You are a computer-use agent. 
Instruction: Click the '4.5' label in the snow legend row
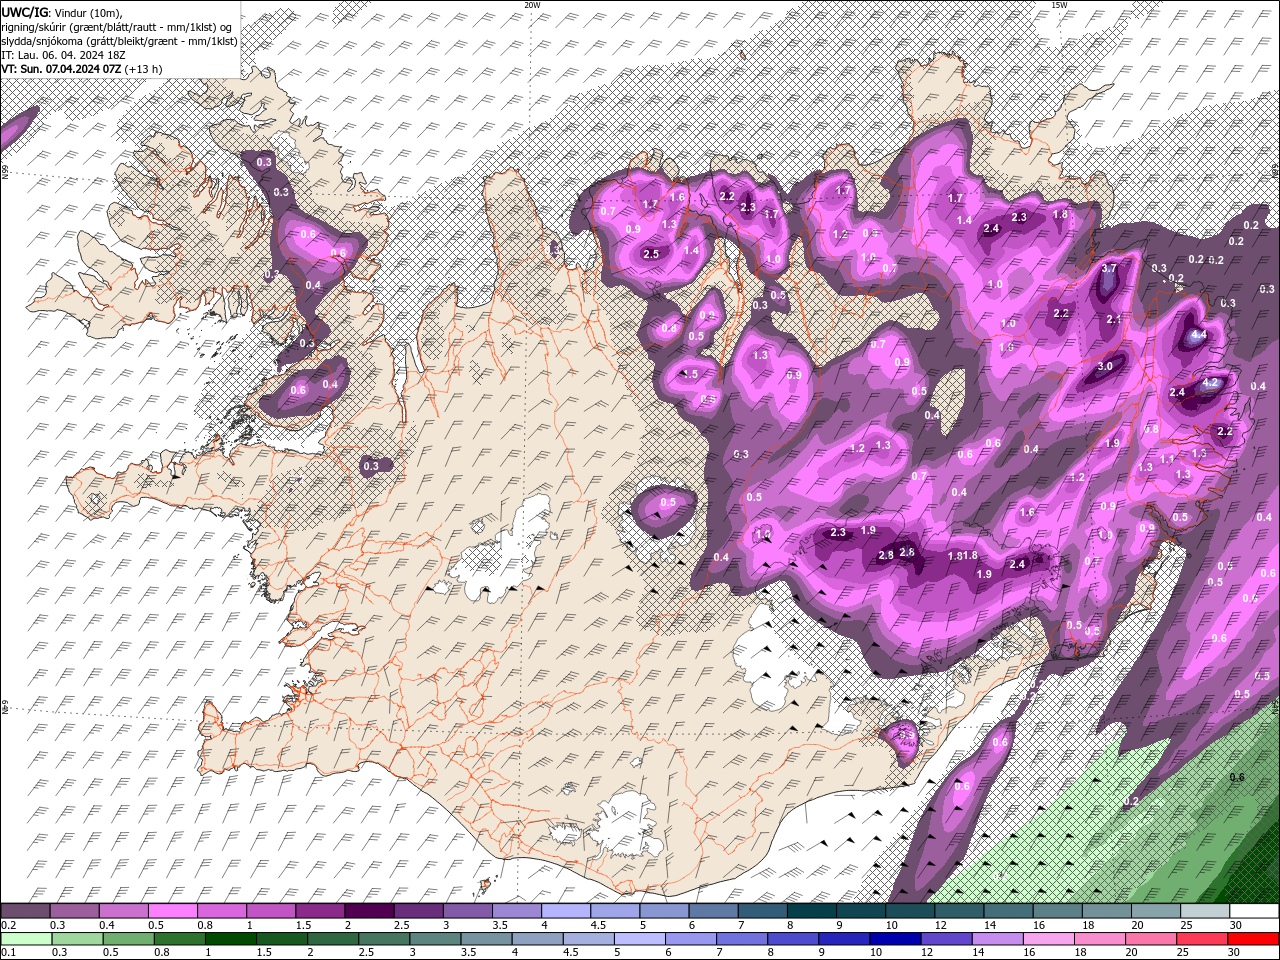[598, 925]
